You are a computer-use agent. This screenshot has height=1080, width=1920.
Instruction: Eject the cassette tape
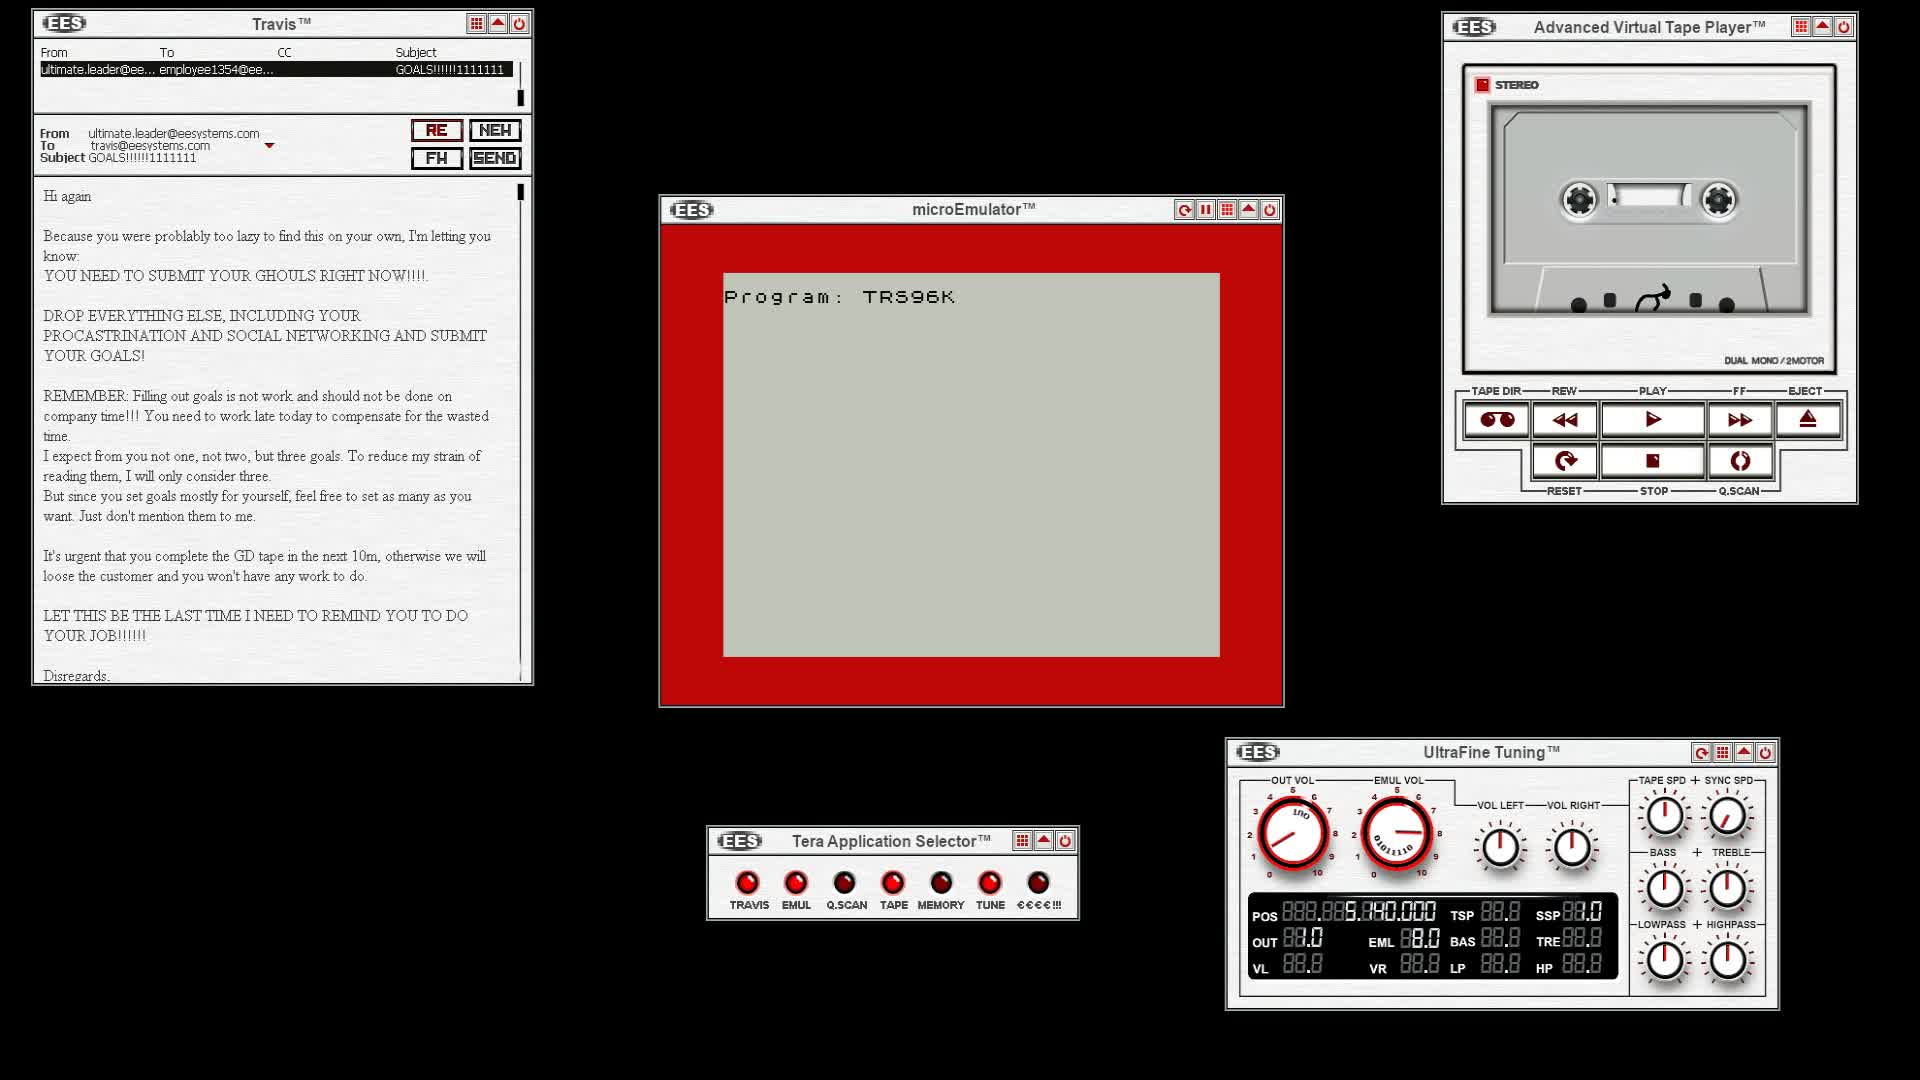coord(1807,420)
